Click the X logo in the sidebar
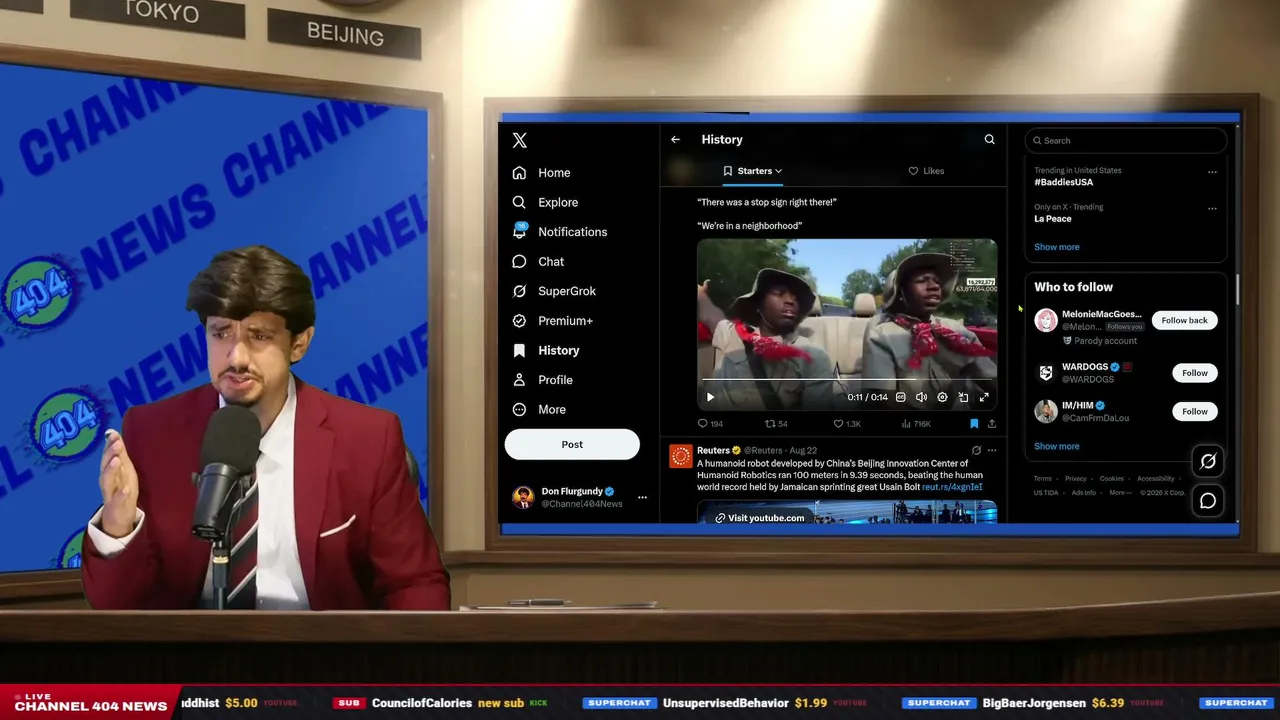 [x=519, y=141]
